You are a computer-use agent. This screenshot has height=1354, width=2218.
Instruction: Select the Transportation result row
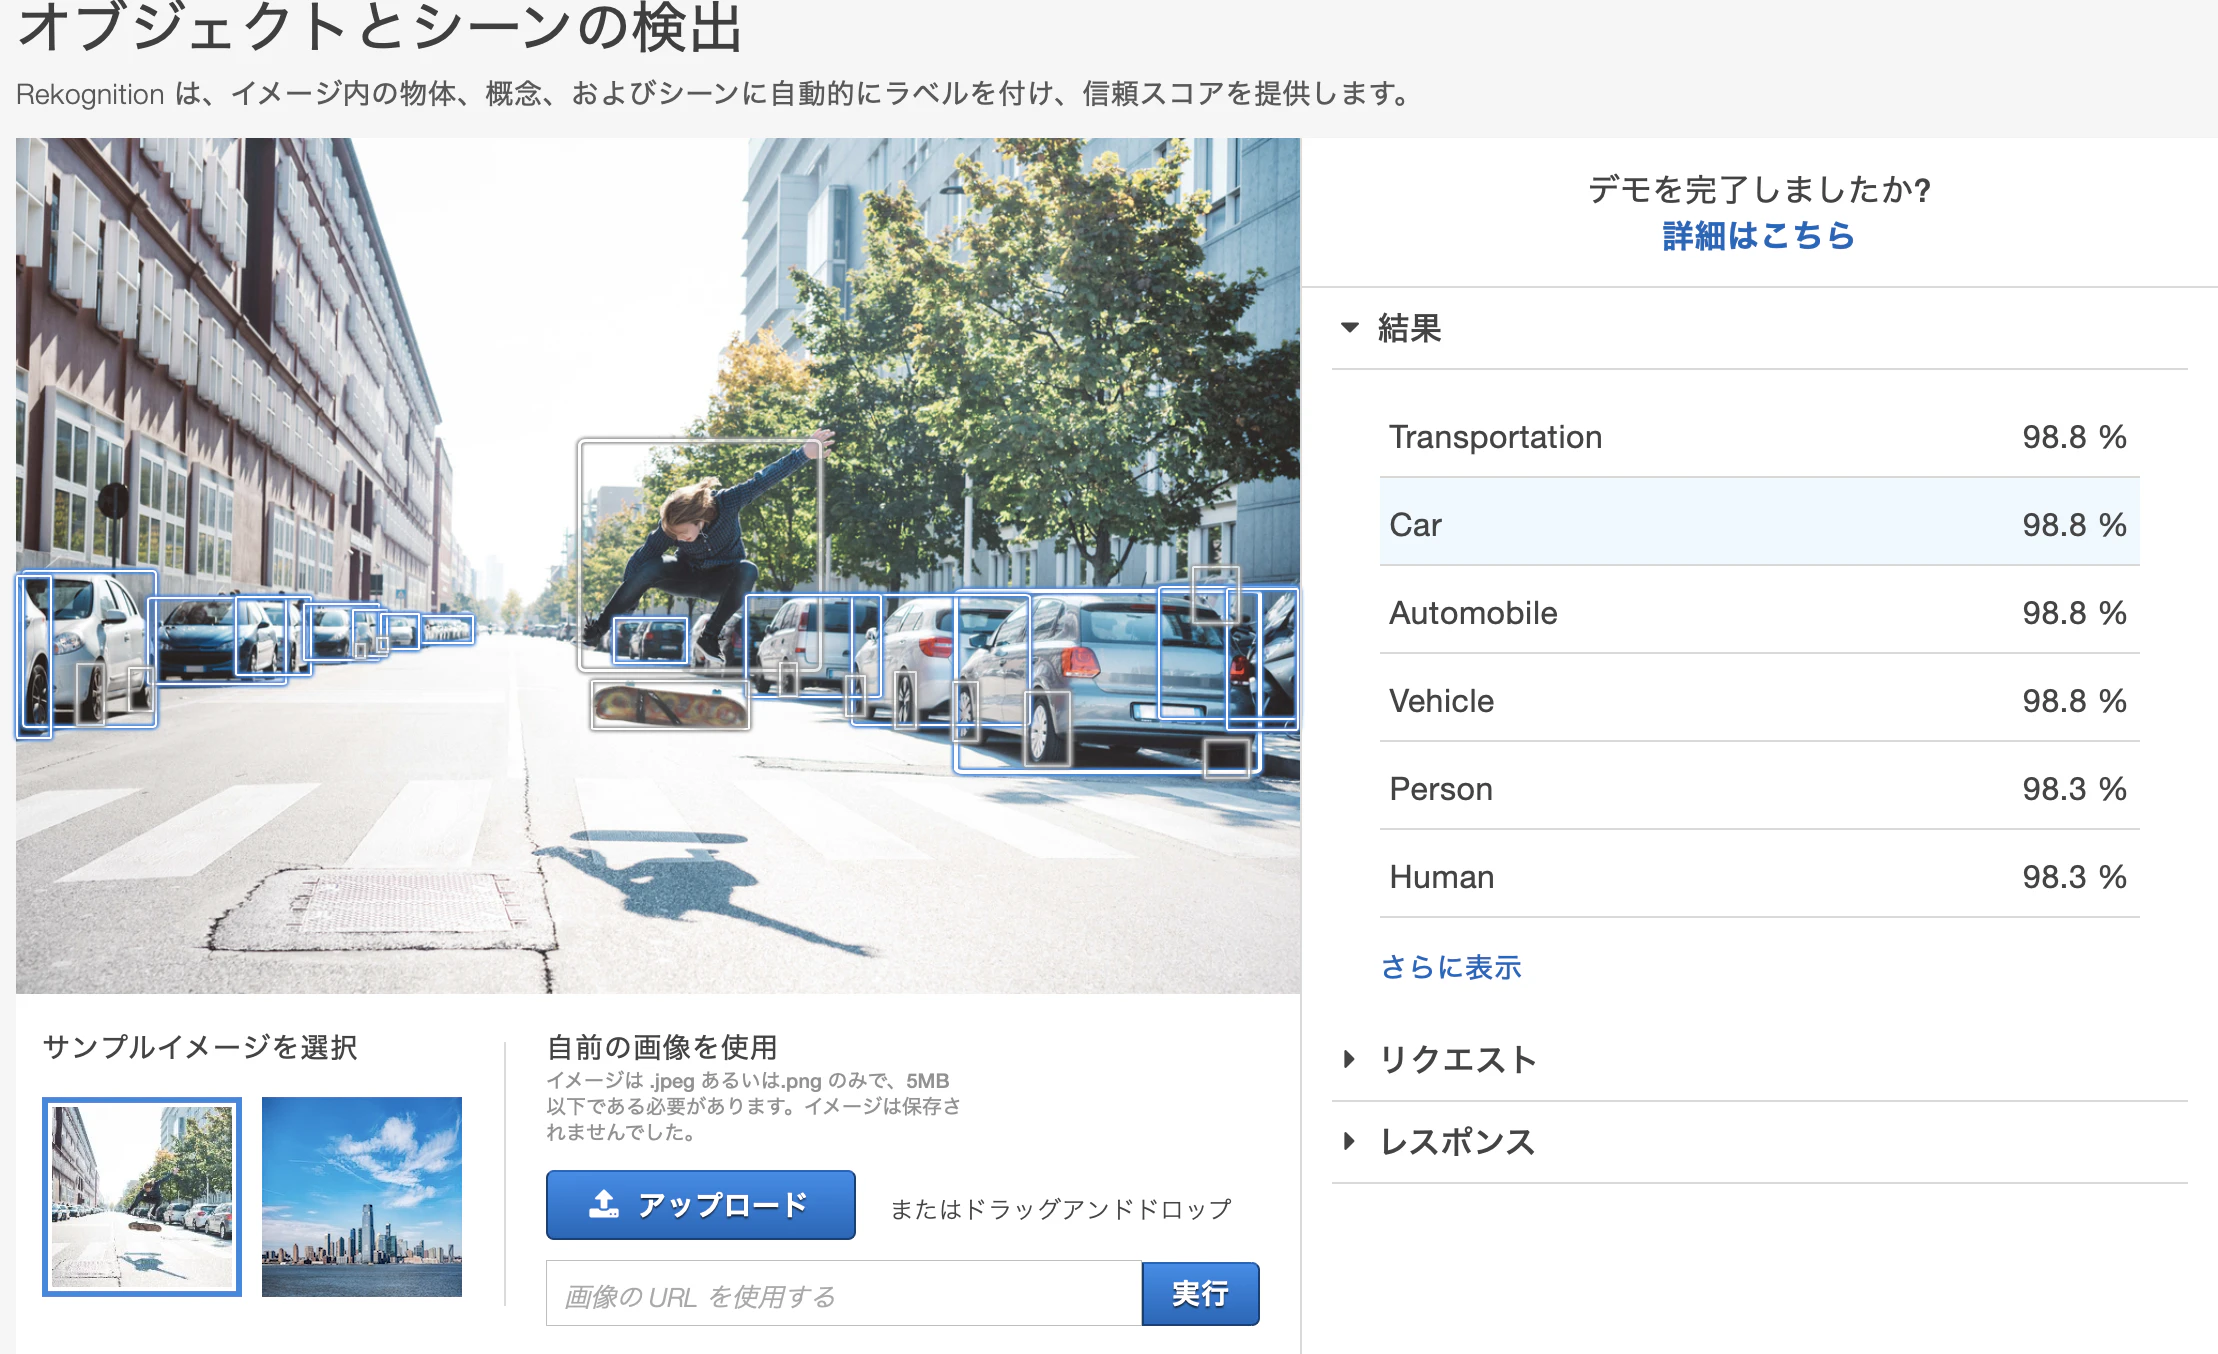point(1759,437)
